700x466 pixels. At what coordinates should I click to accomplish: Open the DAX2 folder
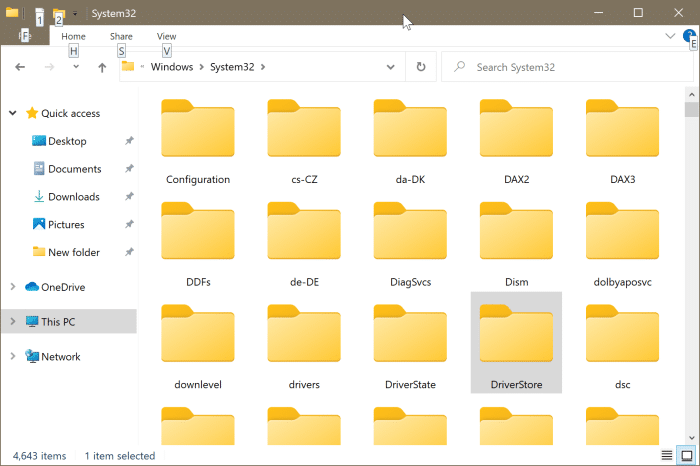point(517,142)
